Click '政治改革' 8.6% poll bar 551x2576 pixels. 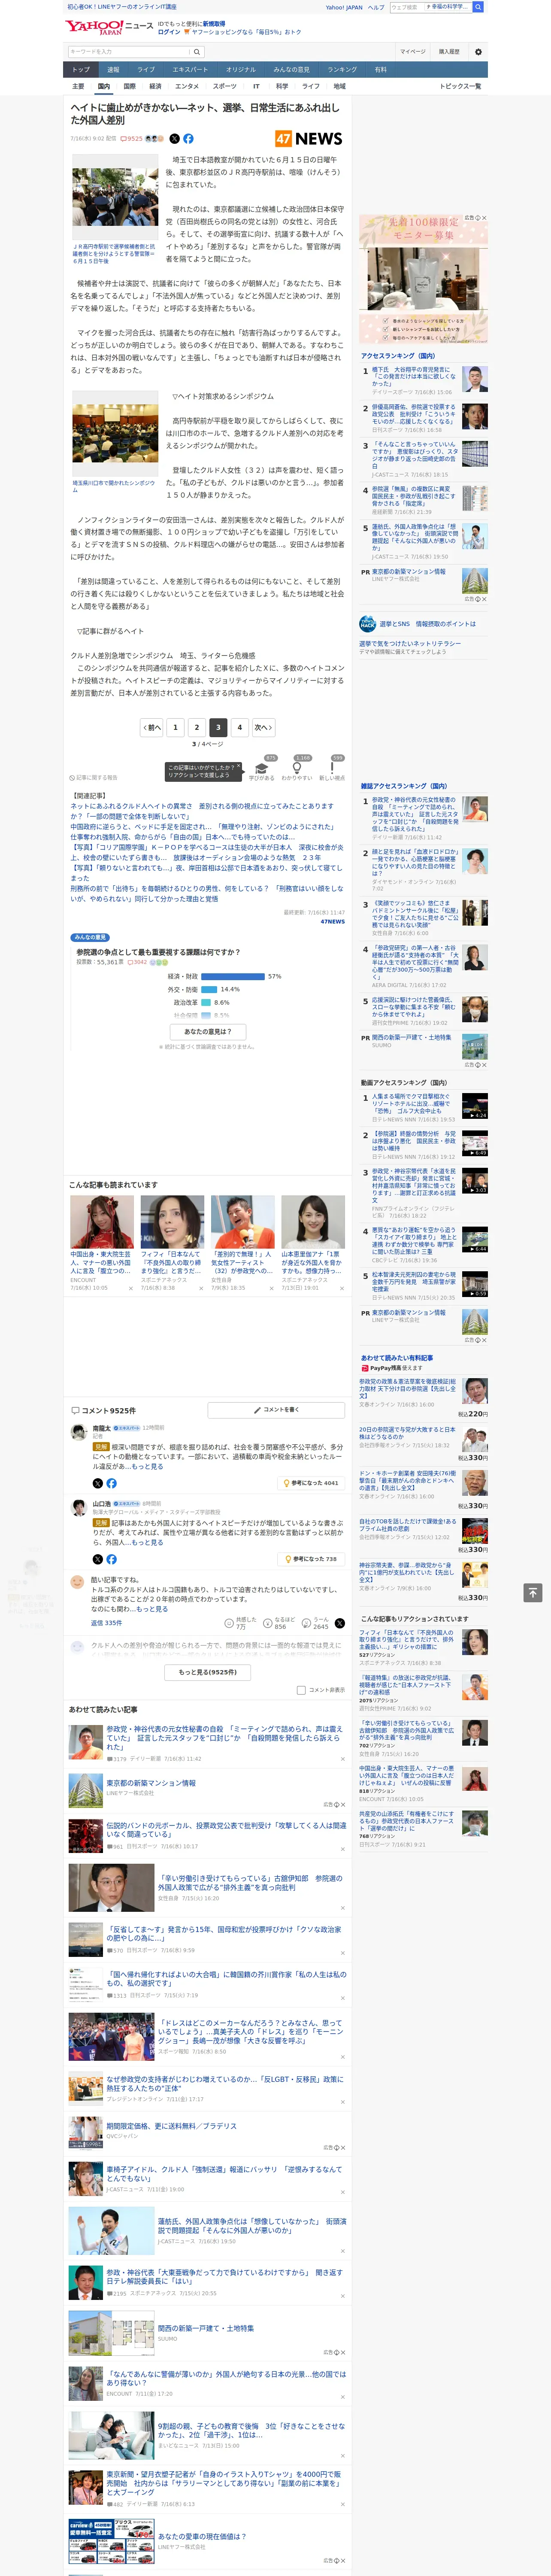click(x=206, y=1002)
